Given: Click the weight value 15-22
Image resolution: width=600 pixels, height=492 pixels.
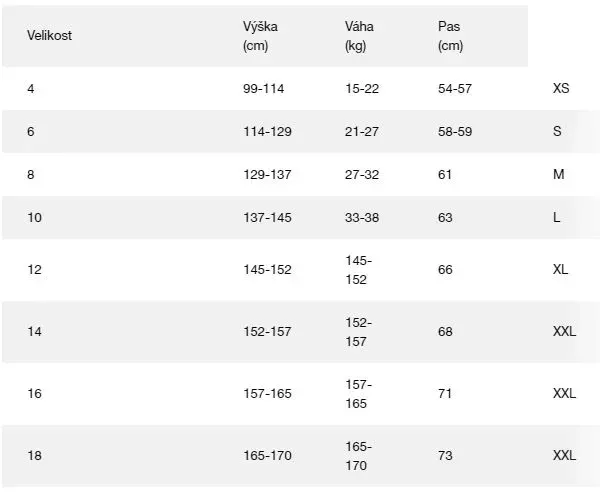Looking at the screenshot, I should pos(362,88).
